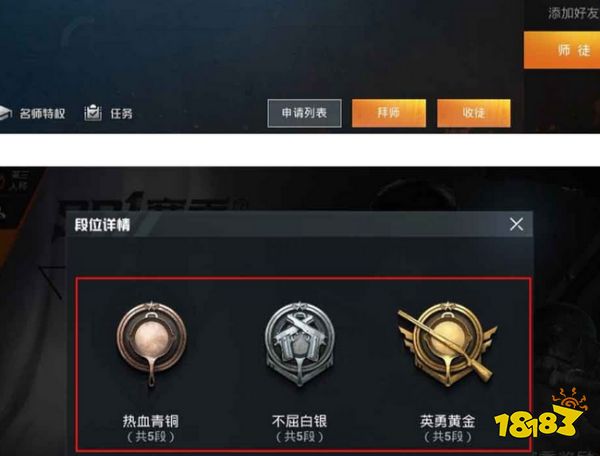Click the 不屈白银 rank name
The height and width of the screenshot is (456, 600).
[299, 421]
